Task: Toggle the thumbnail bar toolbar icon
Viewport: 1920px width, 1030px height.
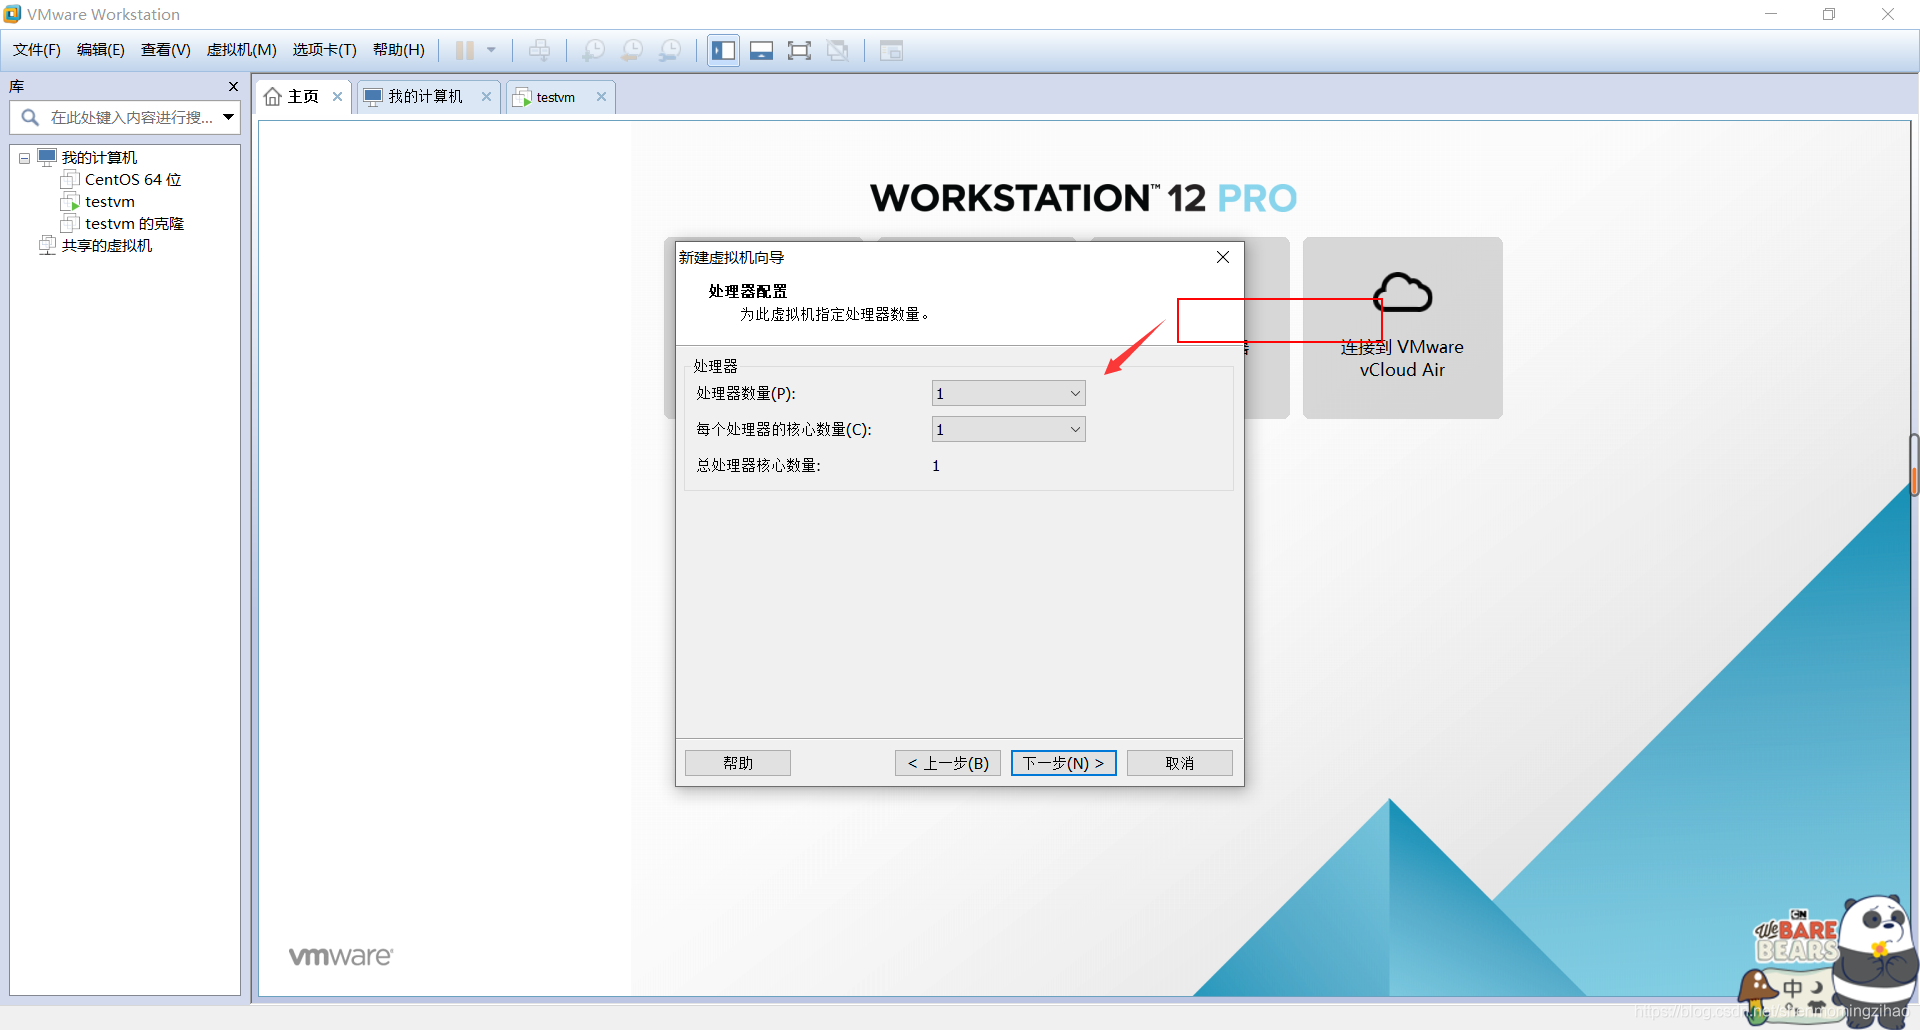Action: [762, 50]
